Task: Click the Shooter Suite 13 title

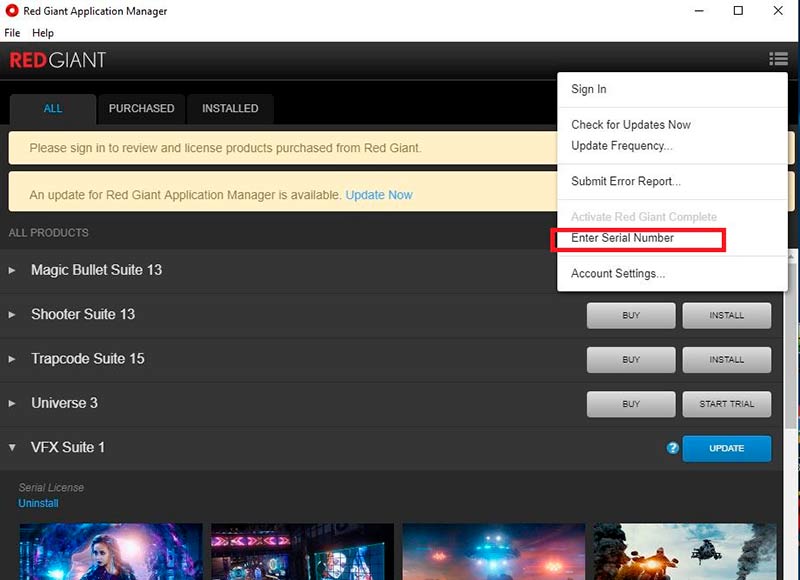Action: [x=83, y=314]
